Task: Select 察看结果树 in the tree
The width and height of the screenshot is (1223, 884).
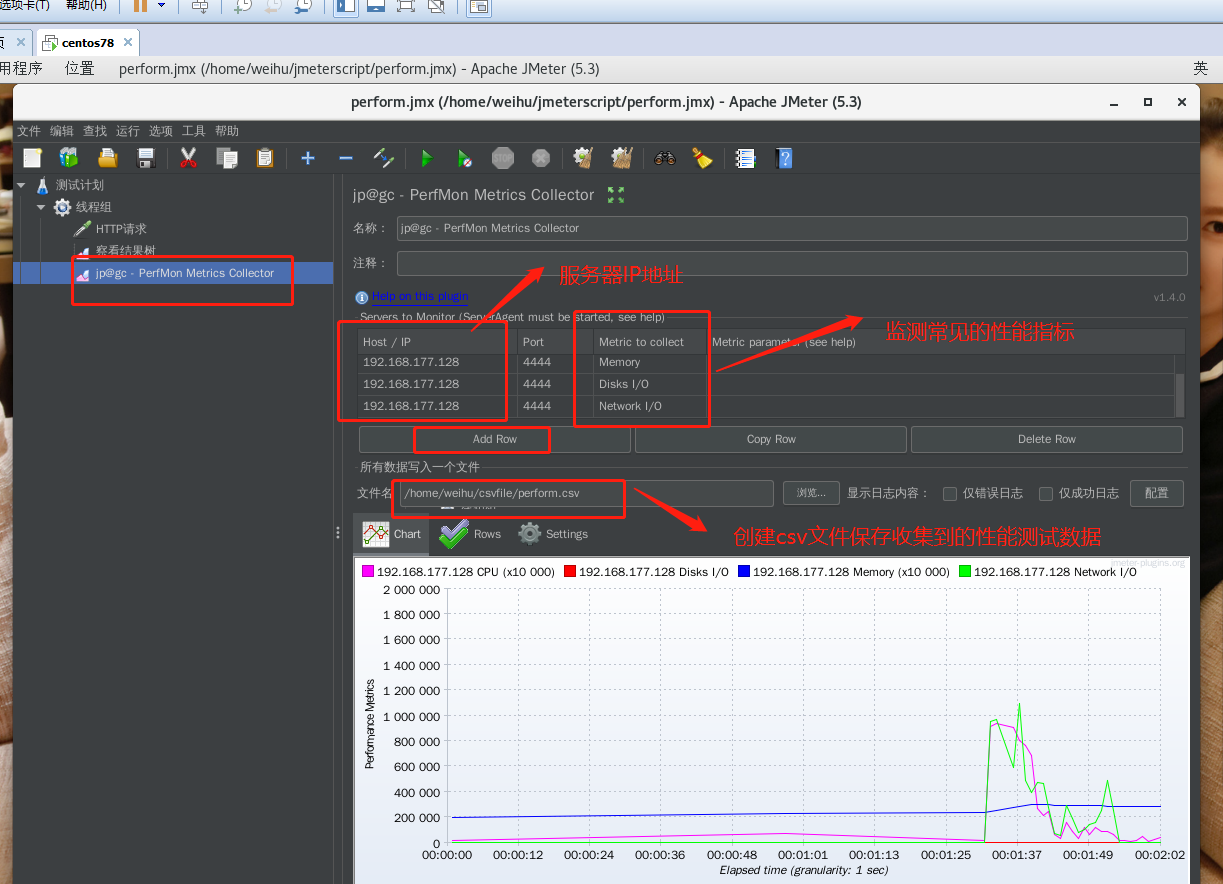Action: pos(125,251)
